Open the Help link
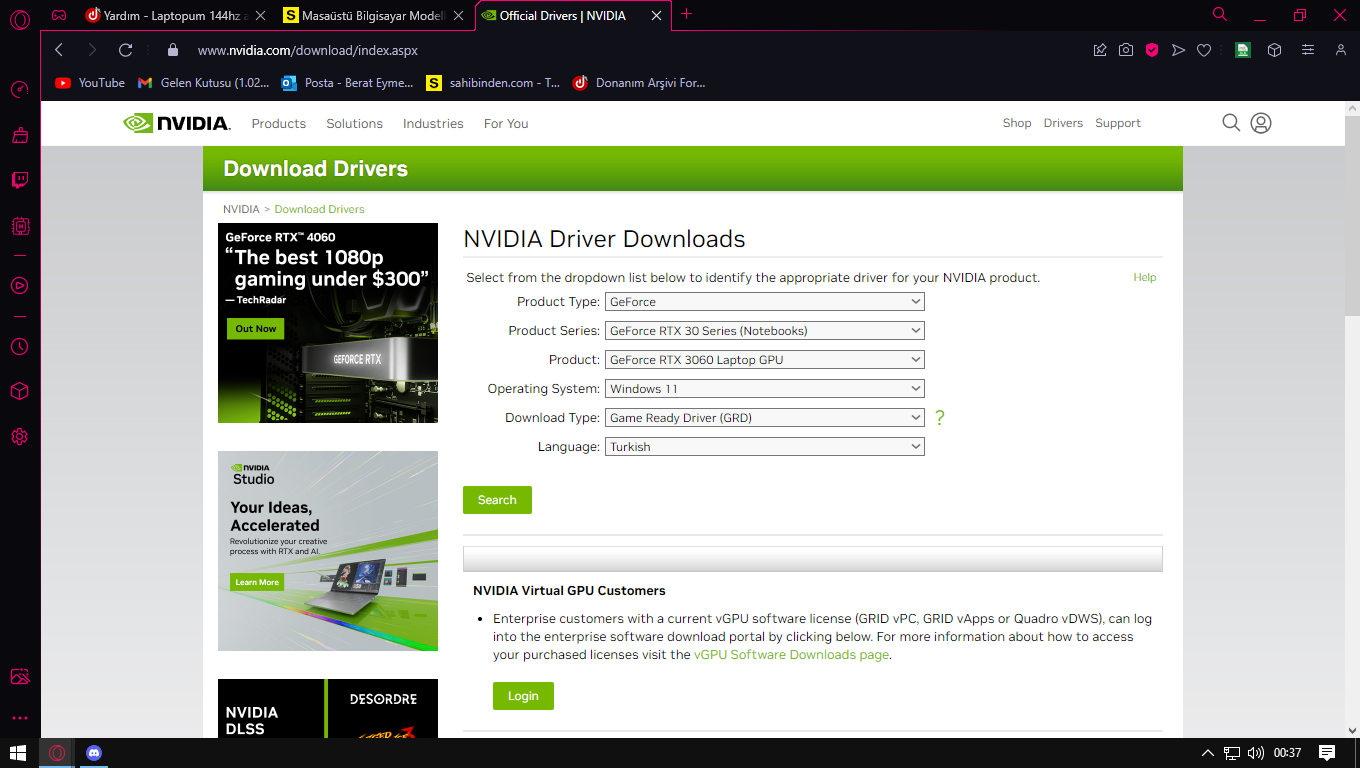This screenshot has width=1360, height=768. click(1145, 277)
